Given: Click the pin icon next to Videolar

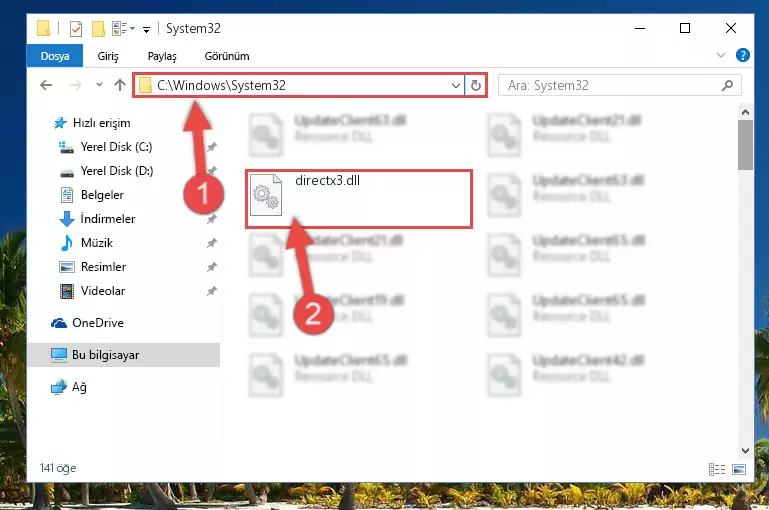Looking at the screenshot, I should (211, 291).
